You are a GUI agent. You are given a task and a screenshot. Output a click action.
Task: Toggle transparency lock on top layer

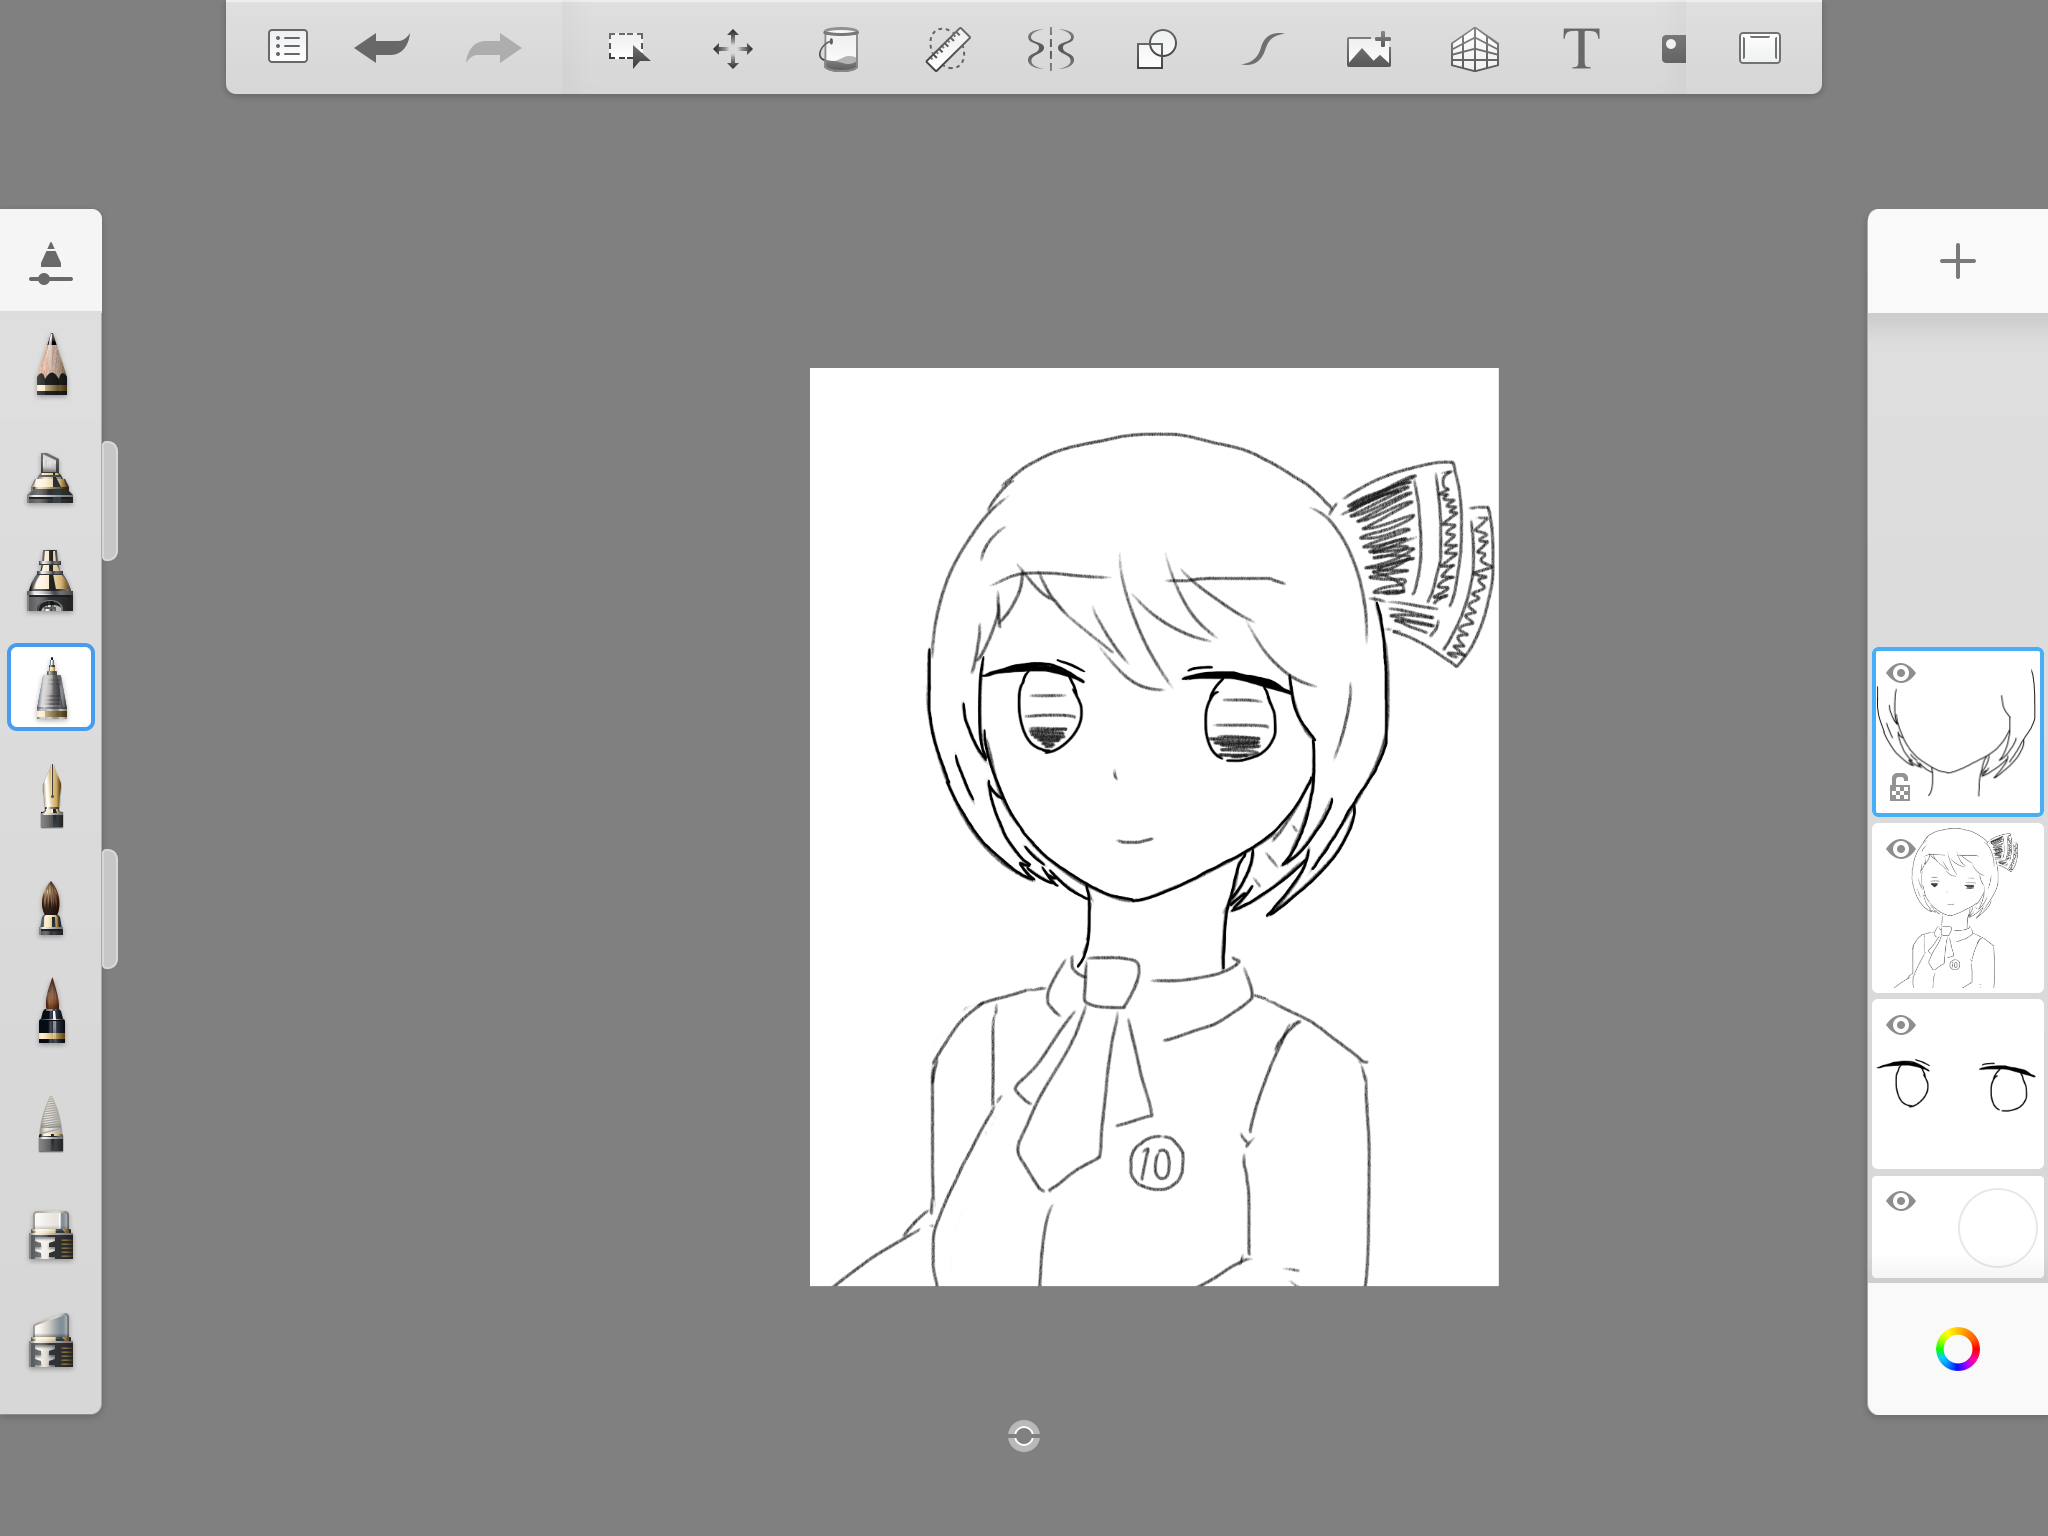1900,787
